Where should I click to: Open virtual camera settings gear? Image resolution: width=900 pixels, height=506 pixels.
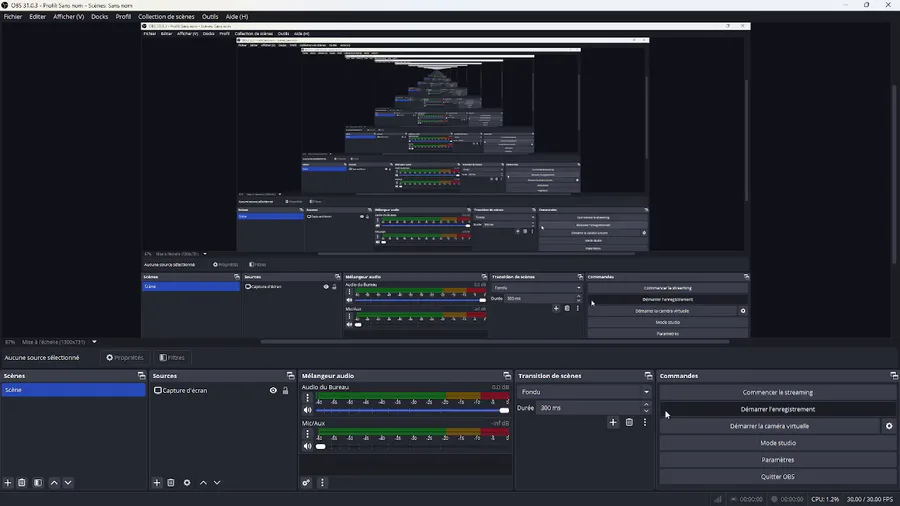(889, 426)
